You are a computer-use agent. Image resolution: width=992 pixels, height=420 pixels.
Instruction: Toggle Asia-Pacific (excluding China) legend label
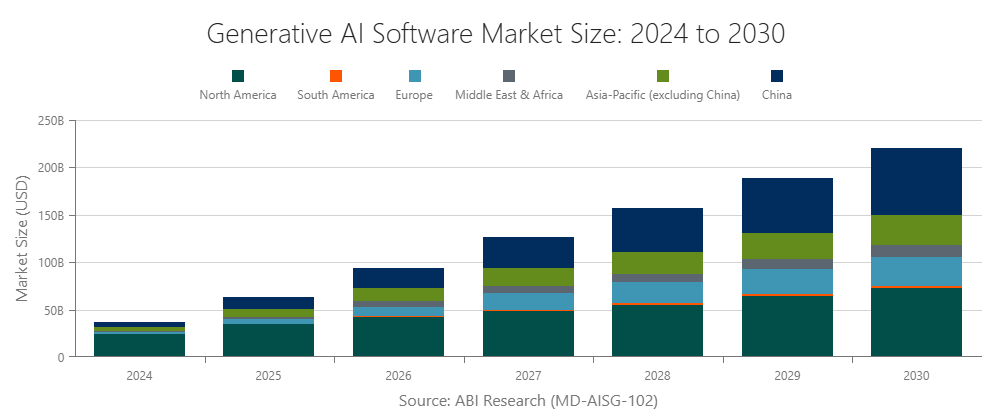(663, 95)
